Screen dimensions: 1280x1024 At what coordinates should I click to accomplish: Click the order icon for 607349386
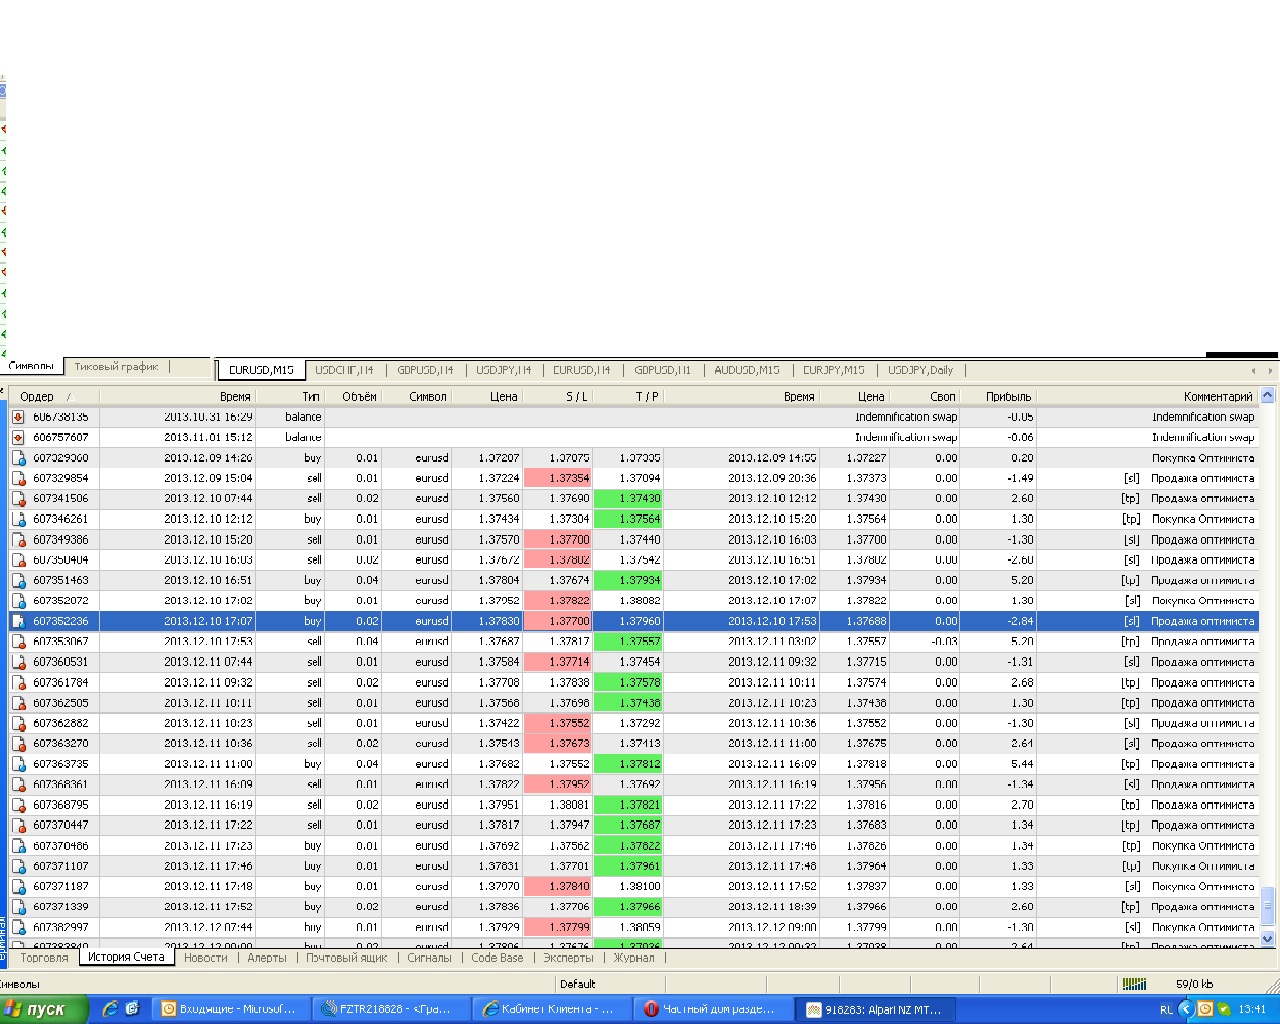pyautogui.click(x=18, y=539)
